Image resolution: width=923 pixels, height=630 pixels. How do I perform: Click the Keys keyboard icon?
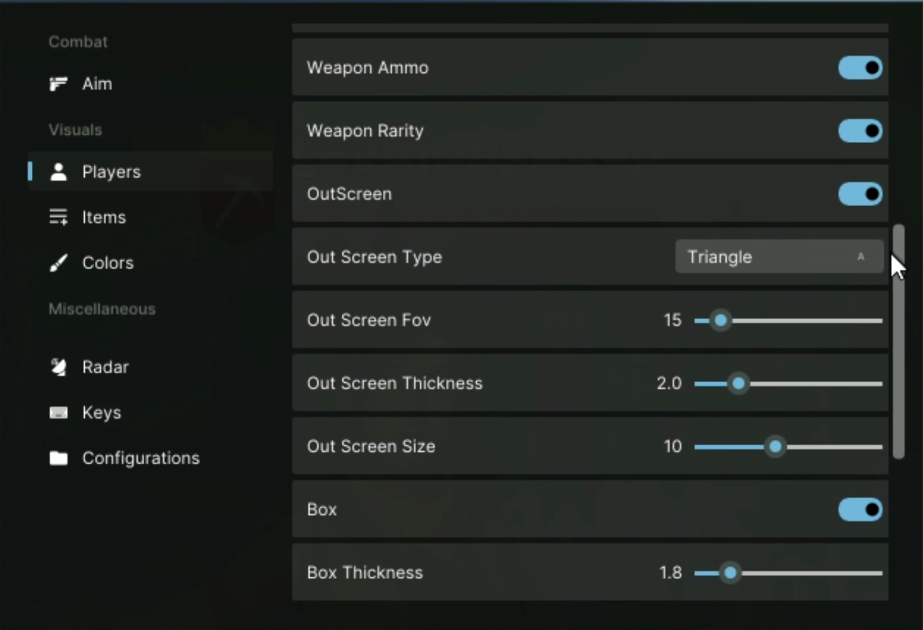[59, 413]
